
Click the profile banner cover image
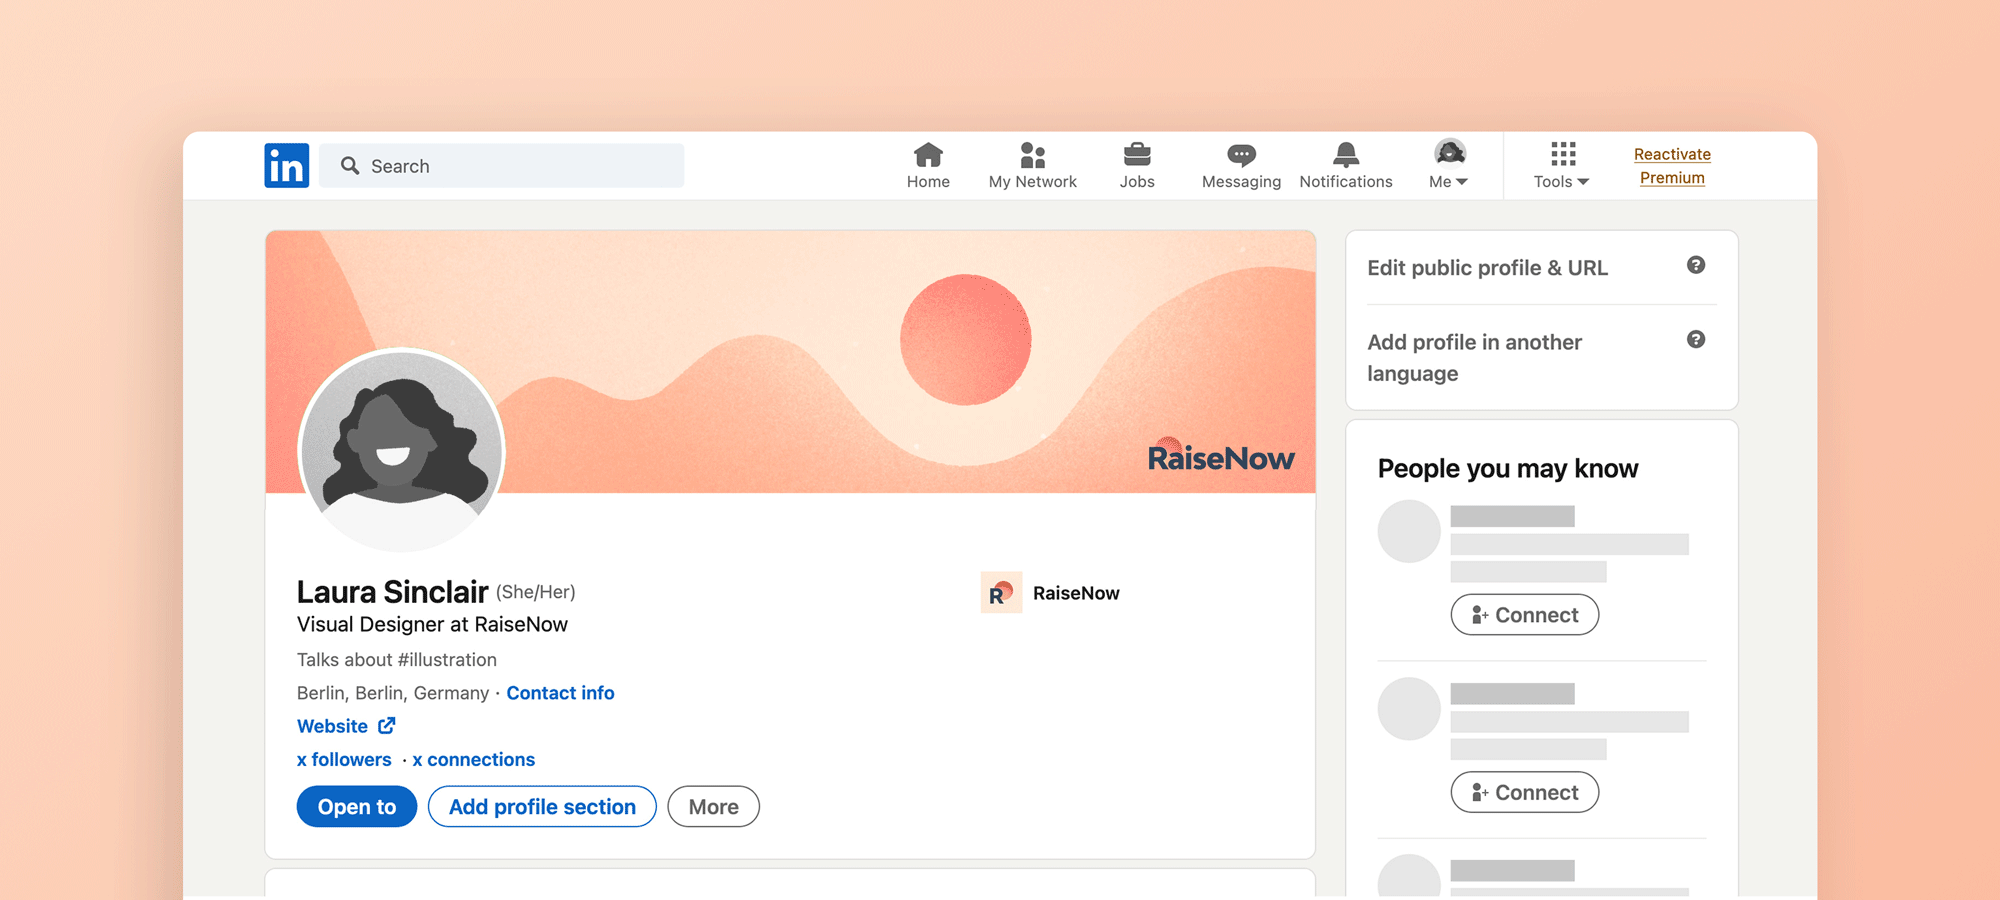790,362
